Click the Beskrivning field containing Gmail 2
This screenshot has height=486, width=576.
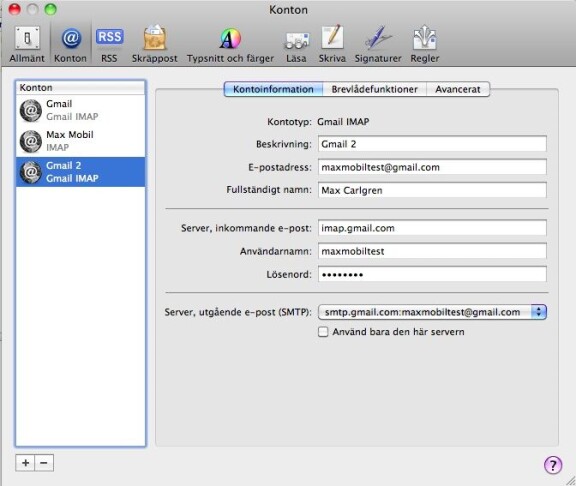[x=432, y=144]
